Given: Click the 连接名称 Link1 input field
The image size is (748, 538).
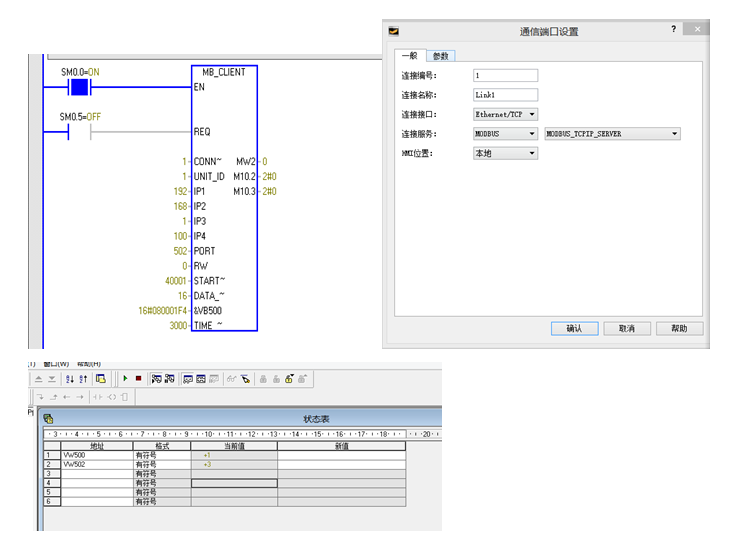Looking at the screenshot, I should (x=505, y=95).
